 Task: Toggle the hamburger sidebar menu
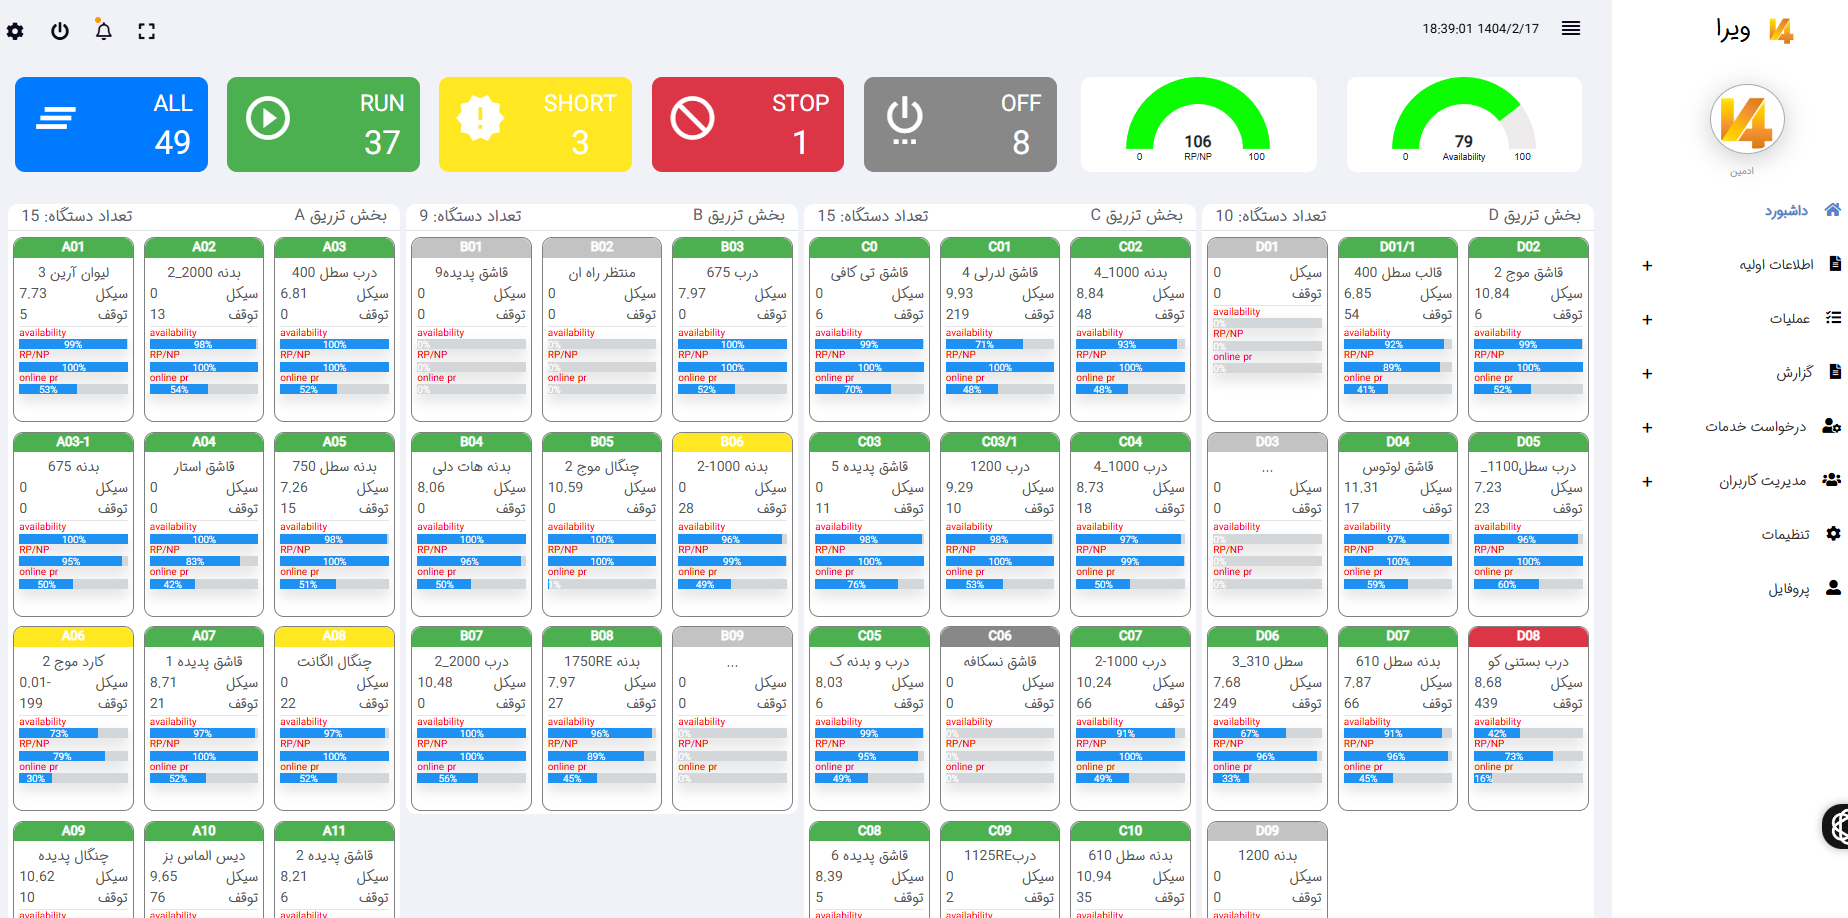(x=1571, y=28)
